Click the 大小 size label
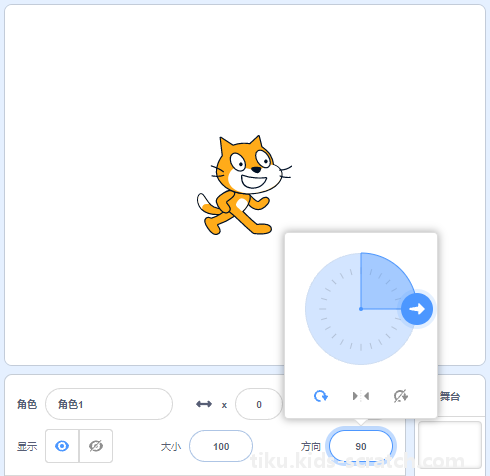This screenshot has width=490, height=476. (171, 446)
